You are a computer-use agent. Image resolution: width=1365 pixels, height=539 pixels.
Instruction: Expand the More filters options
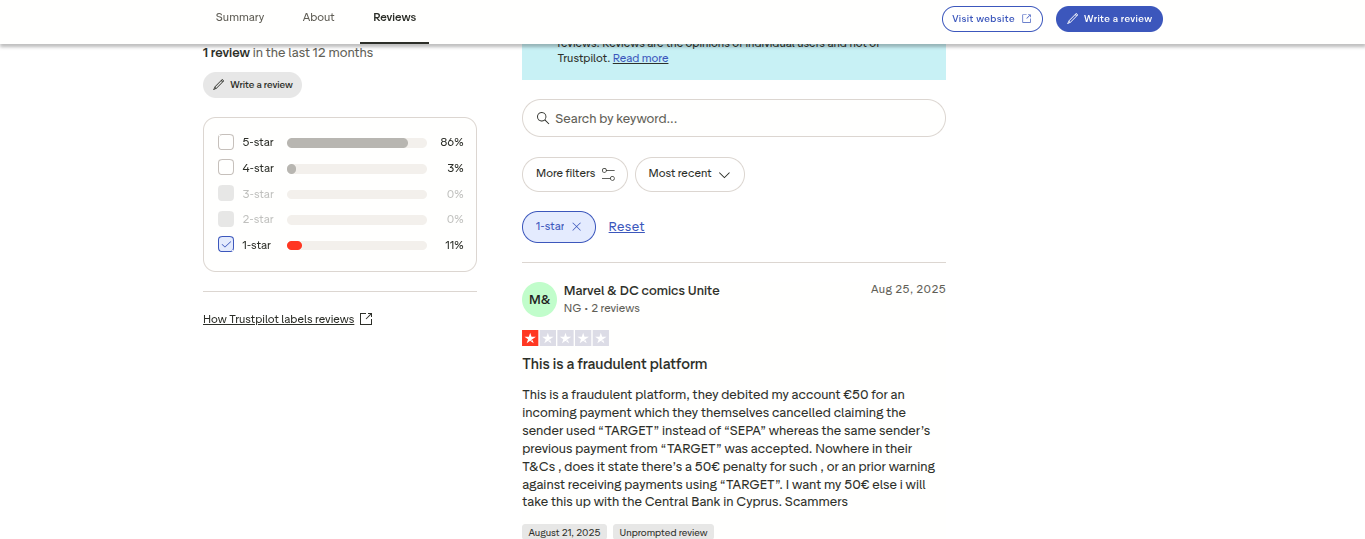coord(575,174)
